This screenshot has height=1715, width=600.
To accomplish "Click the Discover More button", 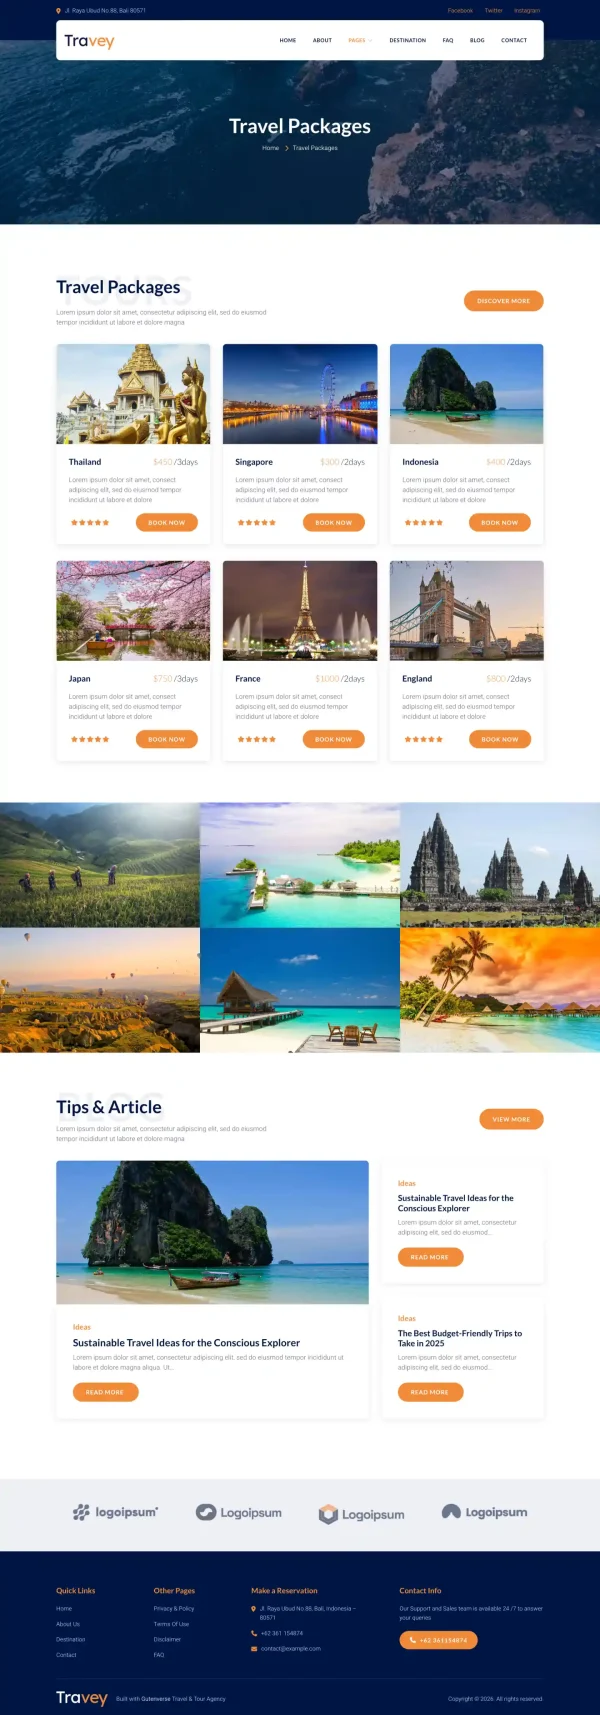I will coord(503,300).
